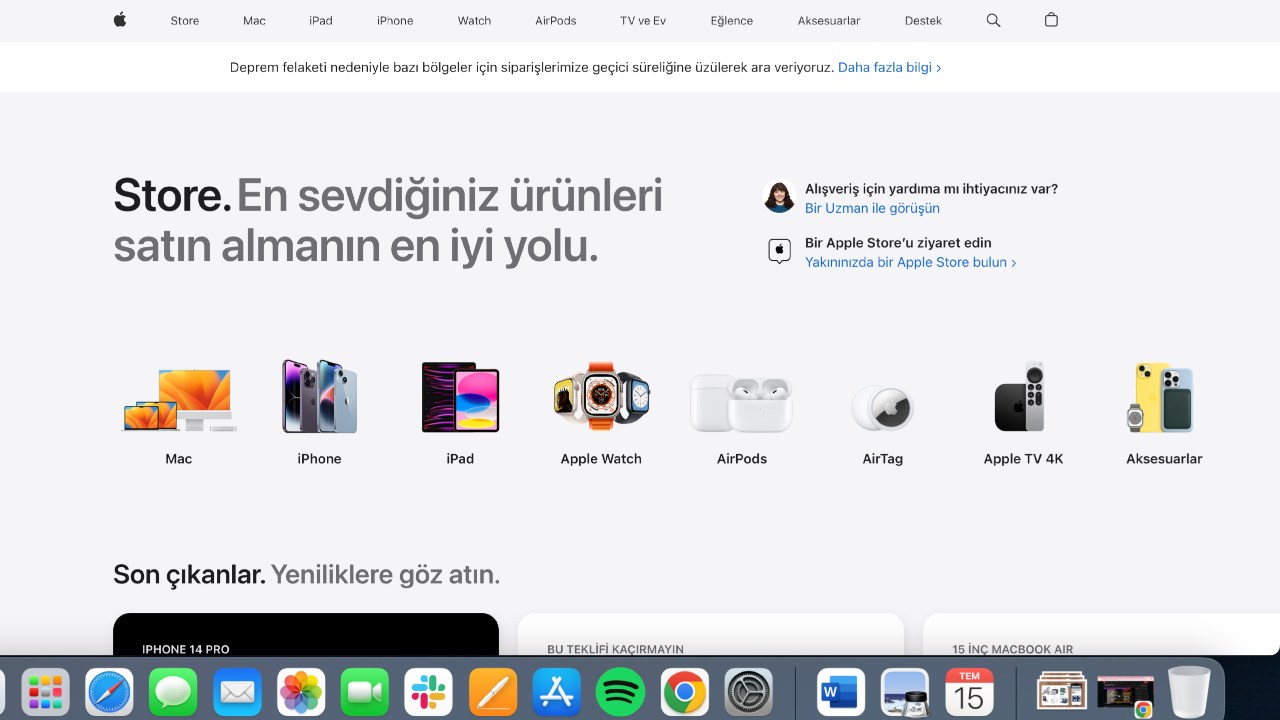Open Pages from the dock
Viewport: 1280px width, 720px height.
pyautogui.click(x=493, y=692)
